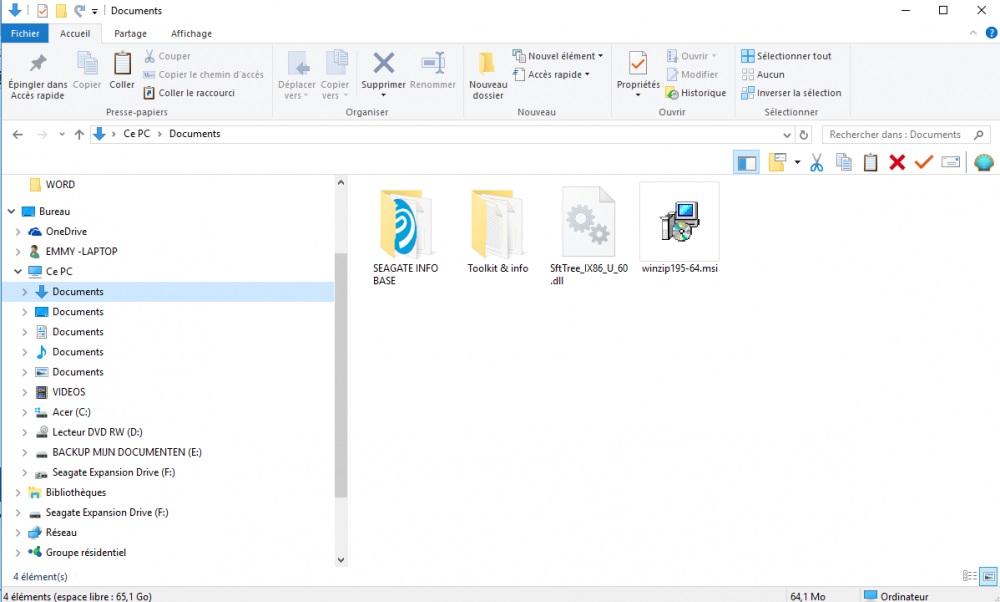1000x602 pixels.
Task: Click Ce PC in the address breadcrumb
Action: (136, 134)
